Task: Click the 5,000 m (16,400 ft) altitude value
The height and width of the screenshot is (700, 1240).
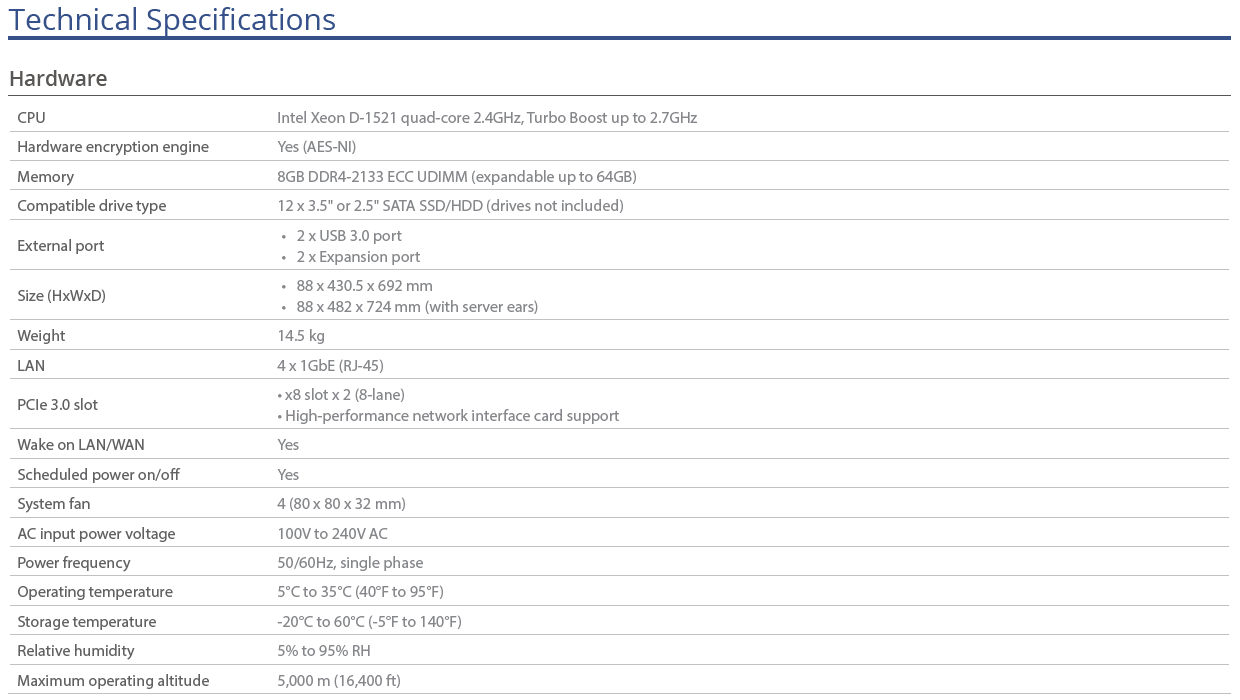Action: [x=339, y=681]
